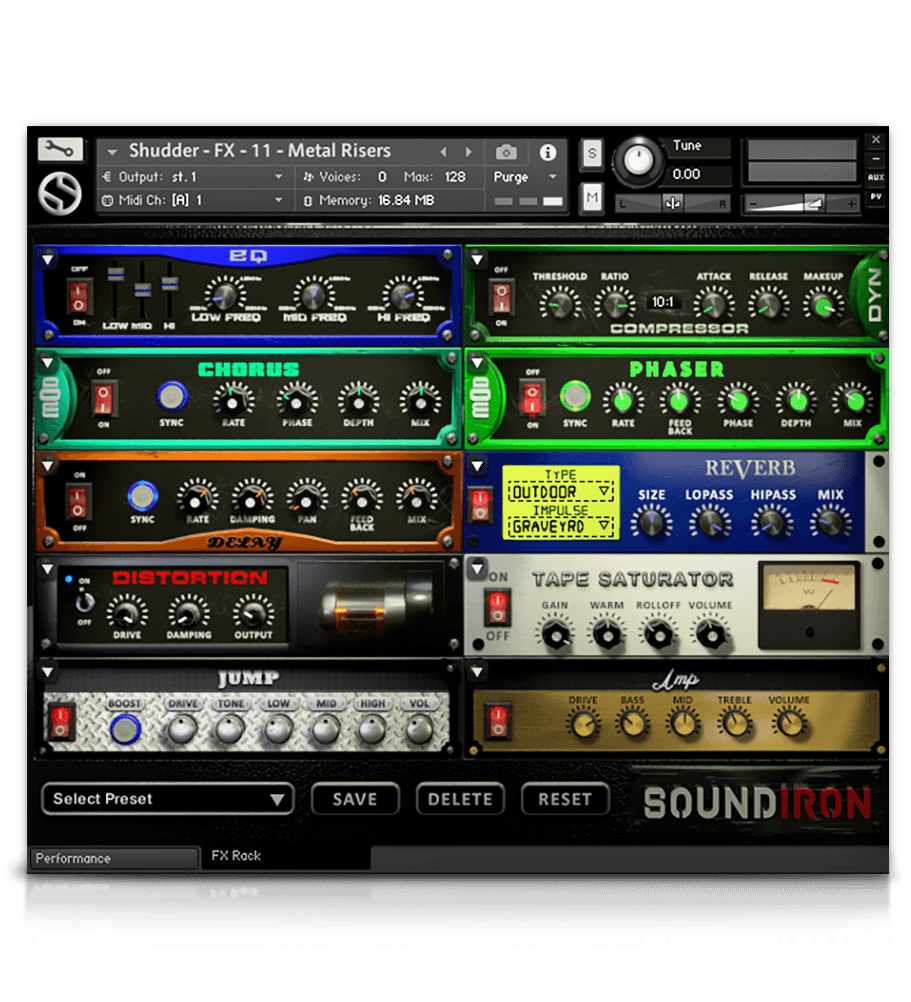Toggle the Delay power switch
The height and width of the screenshot is (1002, 911).
79,502
